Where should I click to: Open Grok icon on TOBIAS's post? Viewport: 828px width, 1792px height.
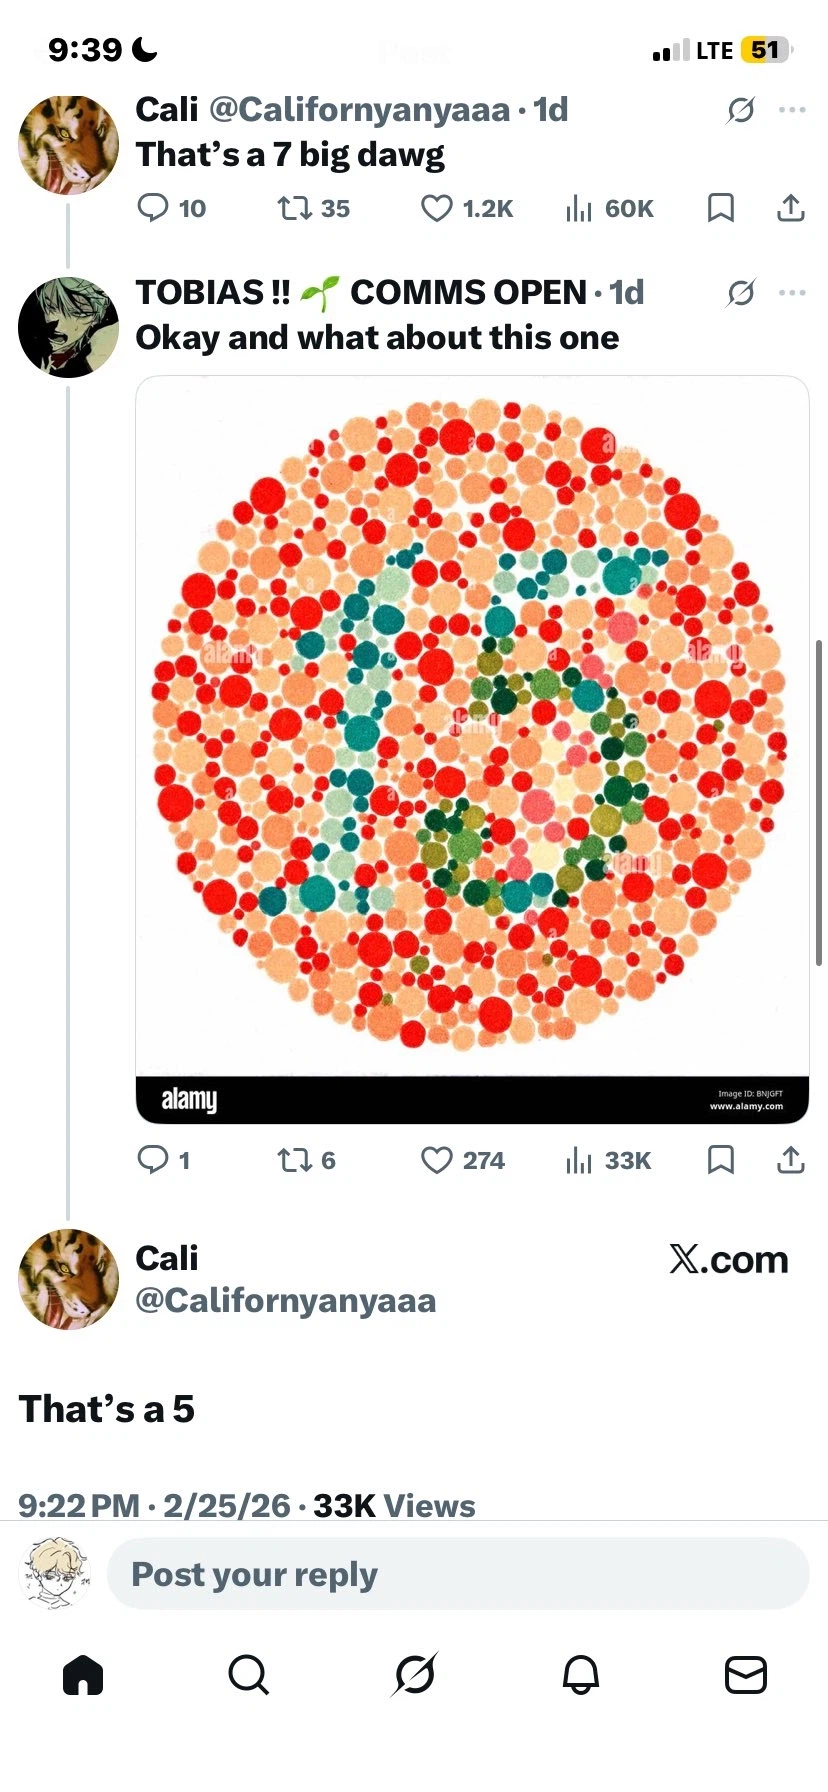(740, 293)
